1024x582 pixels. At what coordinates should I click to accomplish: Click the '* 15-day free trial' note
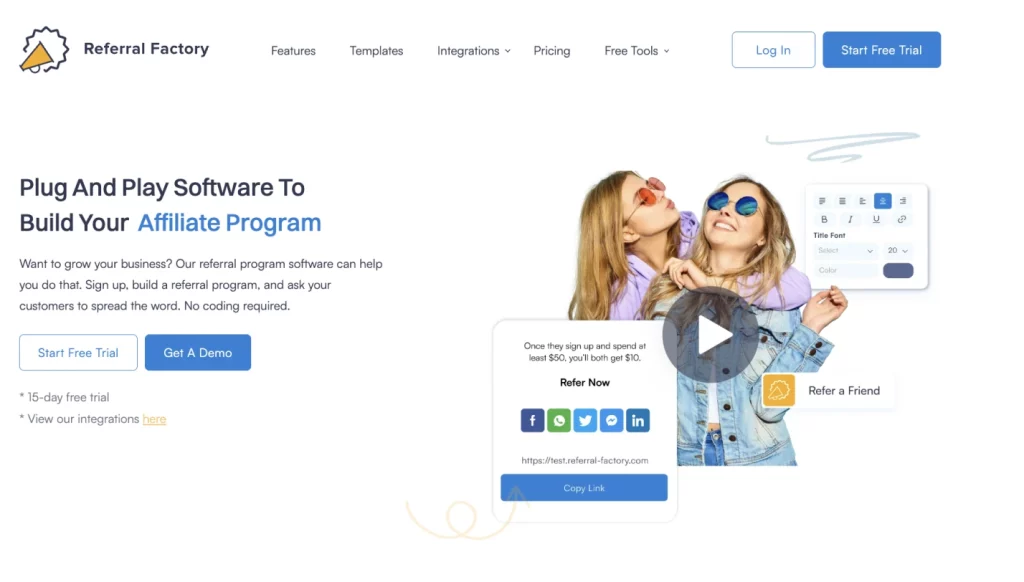(64, 397)
